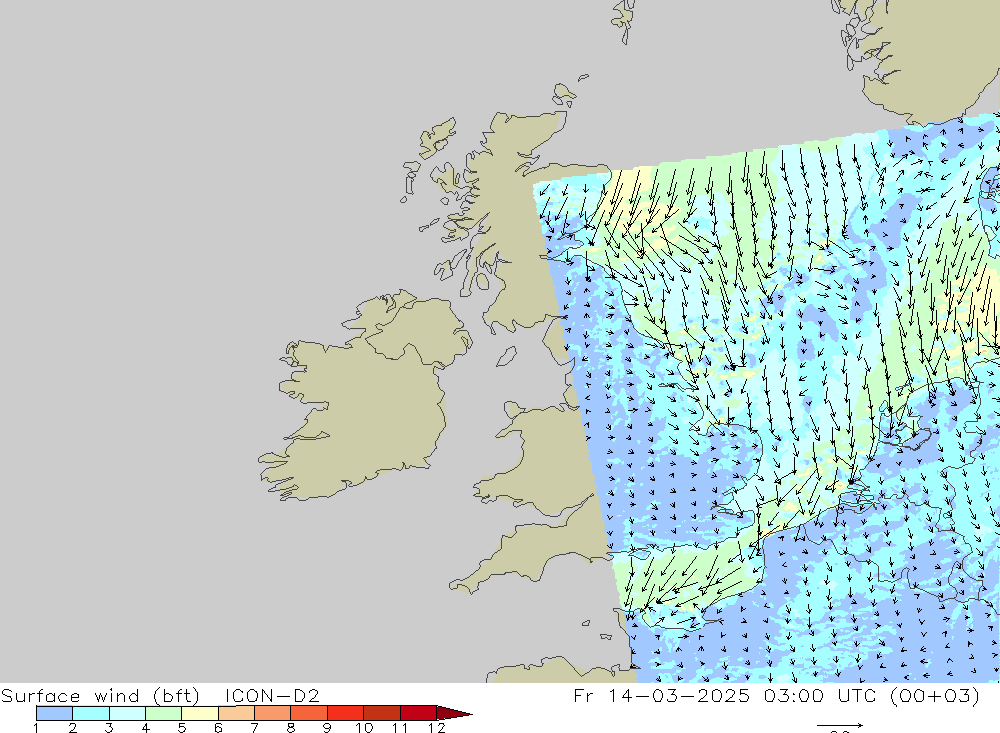The width and height of the screenshot is (1000, 733).
Task: Select the Beaufort 2–3 cyan legend swatch
Action: coord(91,713)
